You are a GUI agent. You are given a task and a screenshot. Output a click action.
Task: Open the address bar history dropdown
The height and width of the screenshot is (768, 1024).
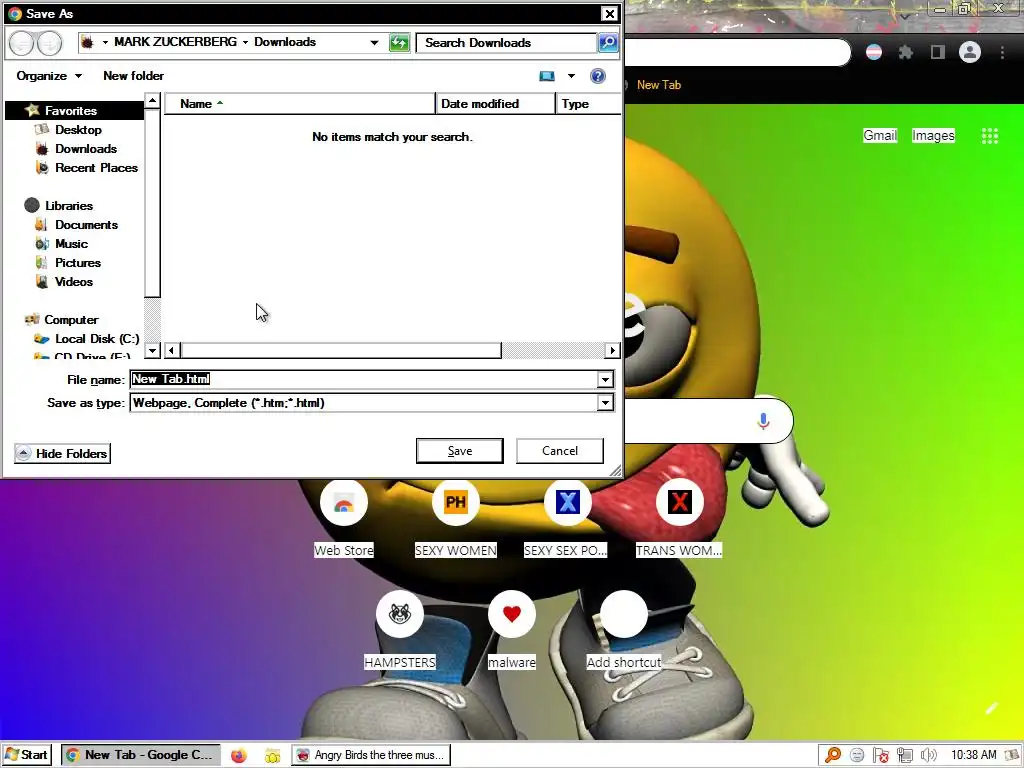coord(374,42)
